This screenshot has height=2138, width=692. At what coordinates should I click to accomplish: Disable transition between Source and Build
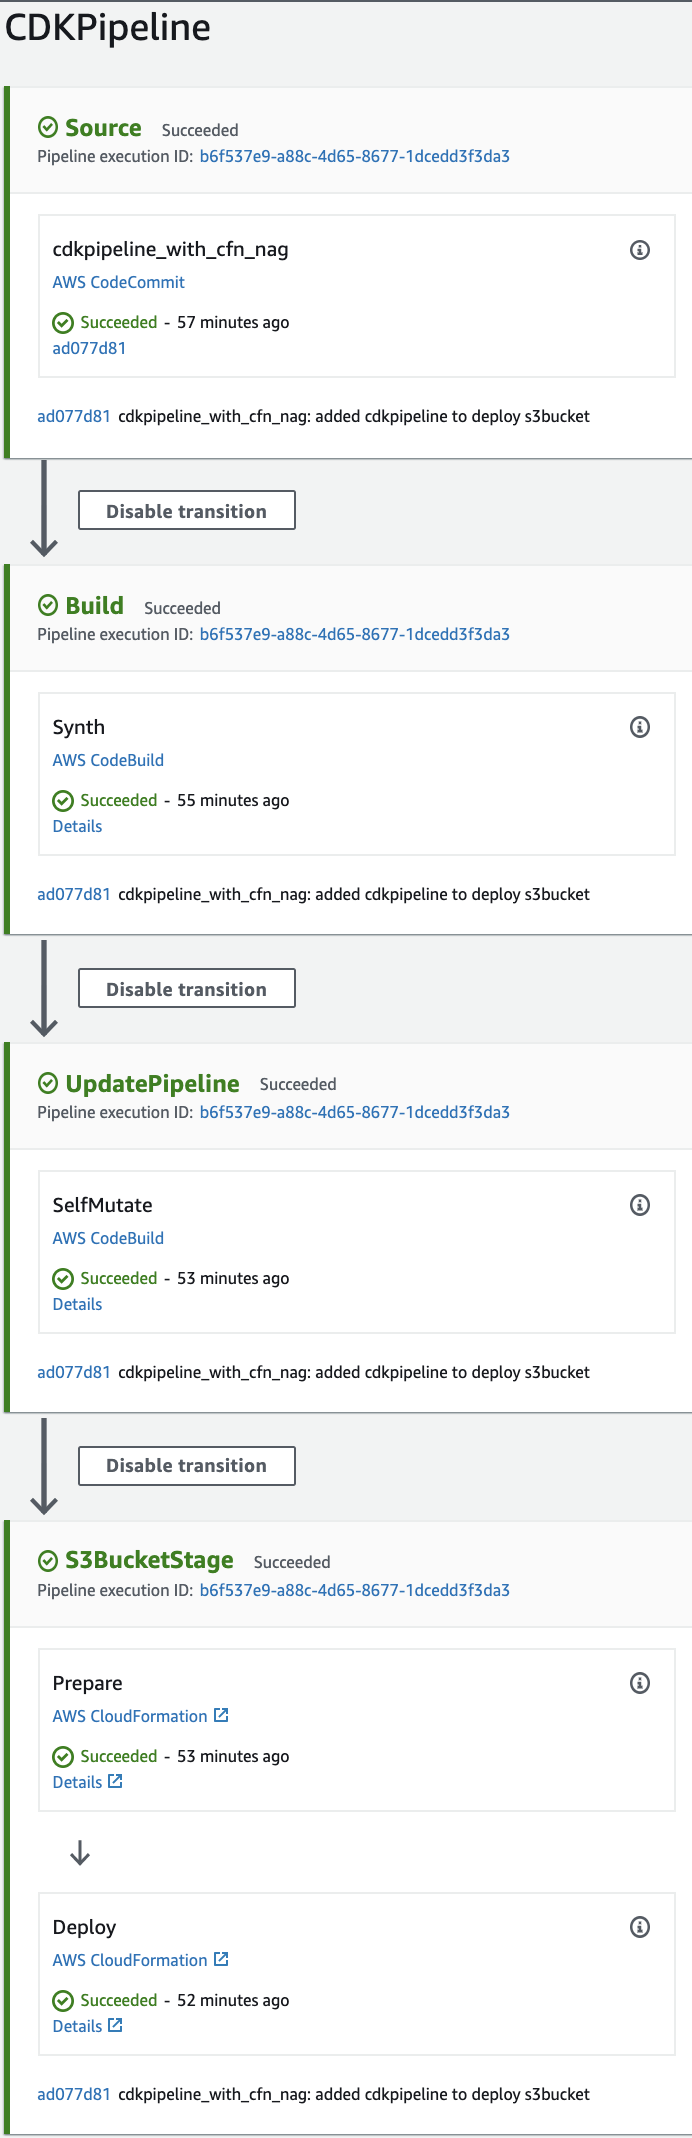(x=186, y=510)
